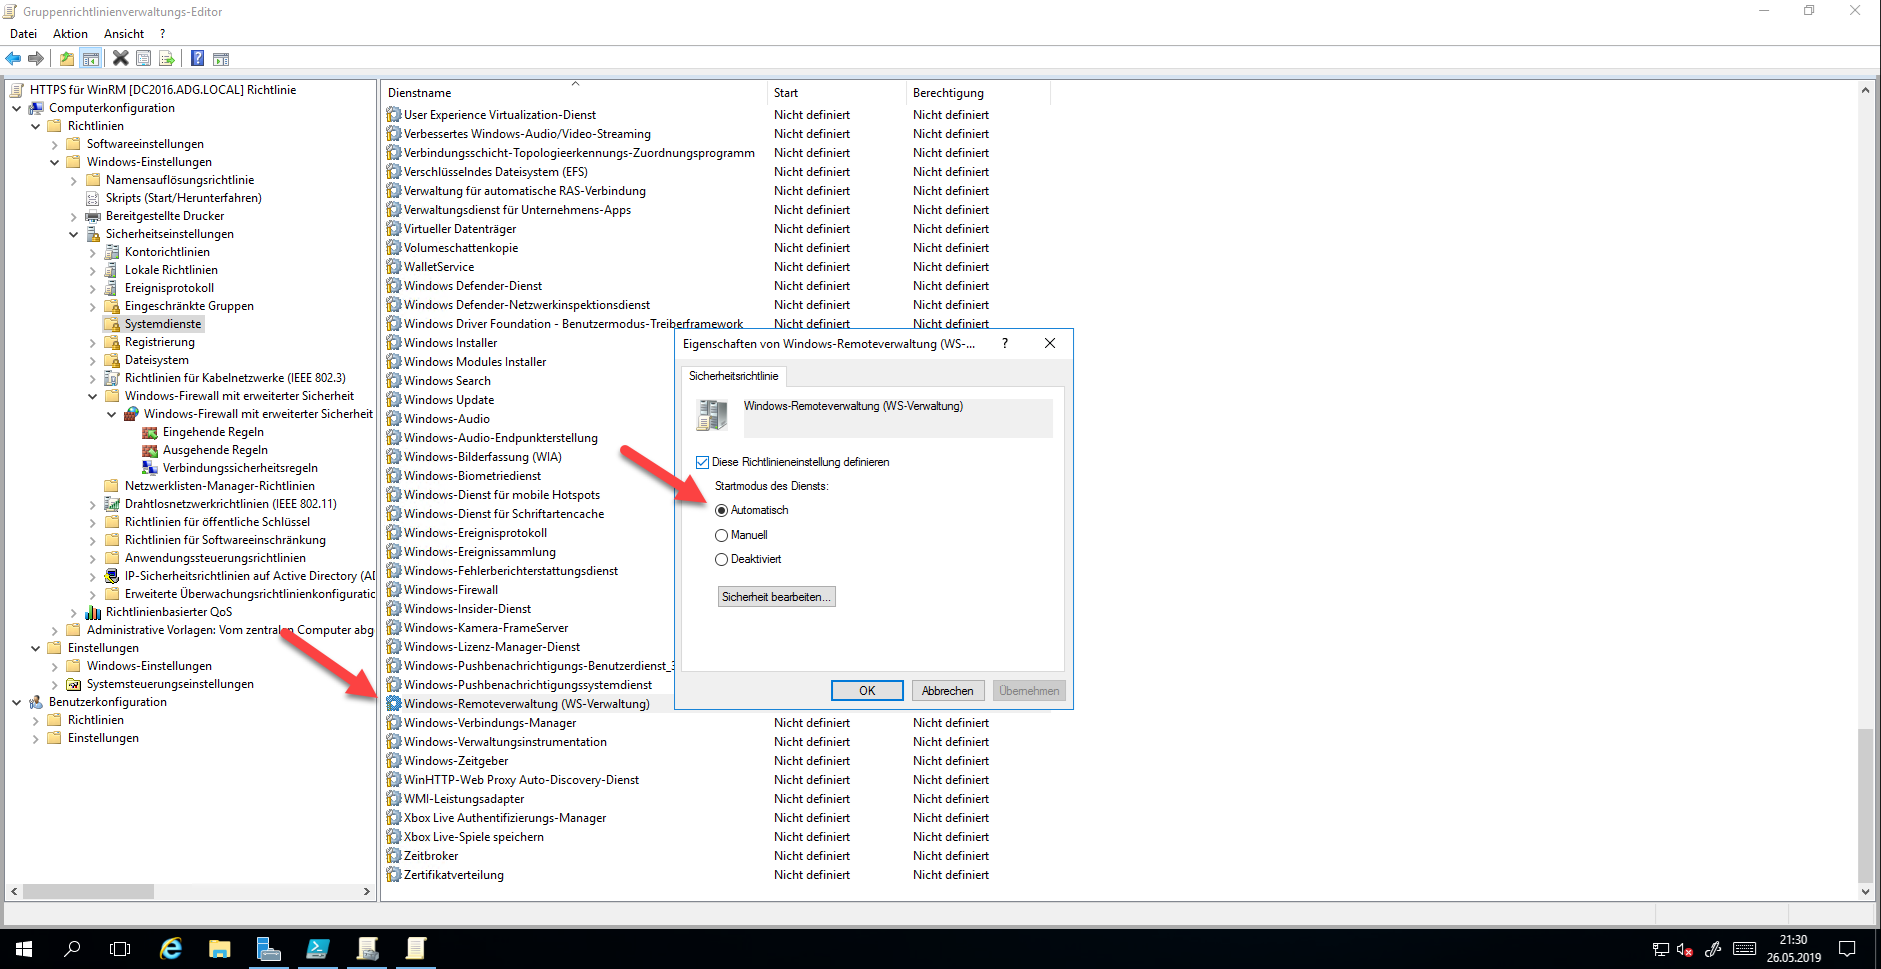This screenshot has width=1881, height=969.
Task: Sort by Dienstname column header
Action: 575,93
